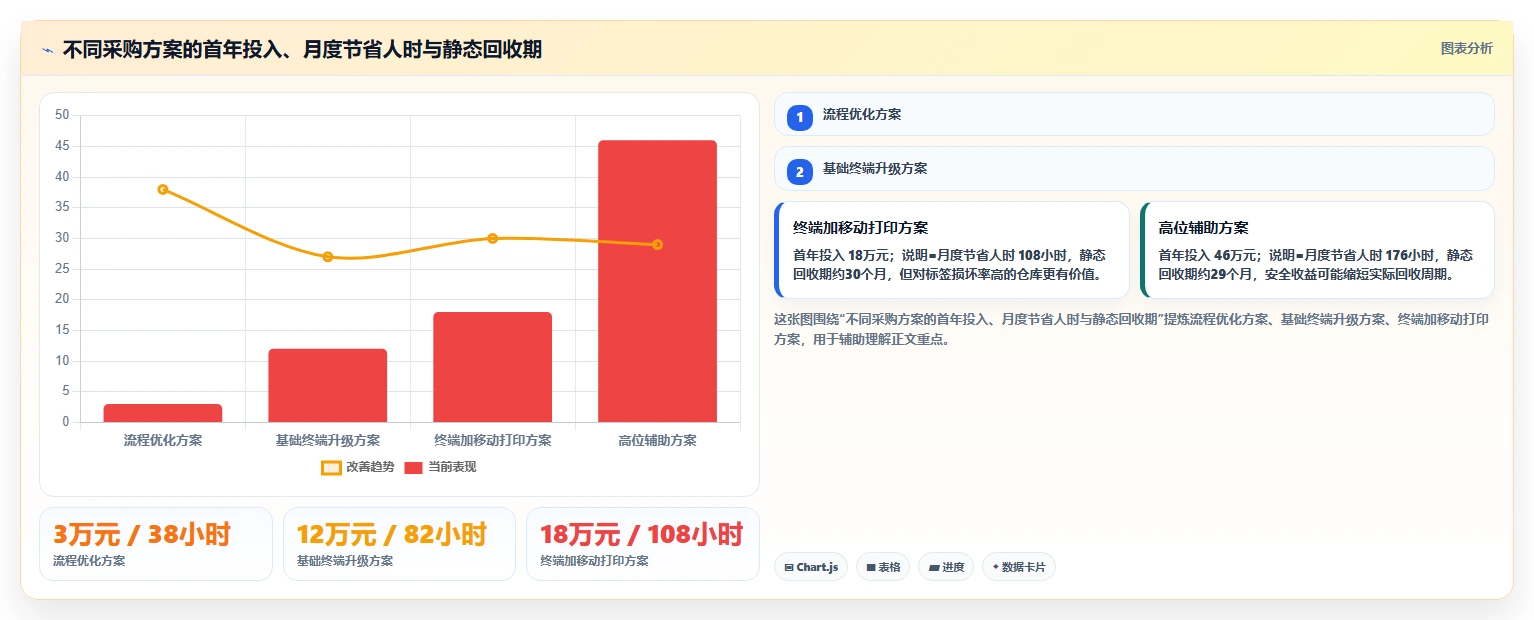1534x620 pixels.
Task: Click the red bar for 基础终端升级方案
Action: coord(328,385)
